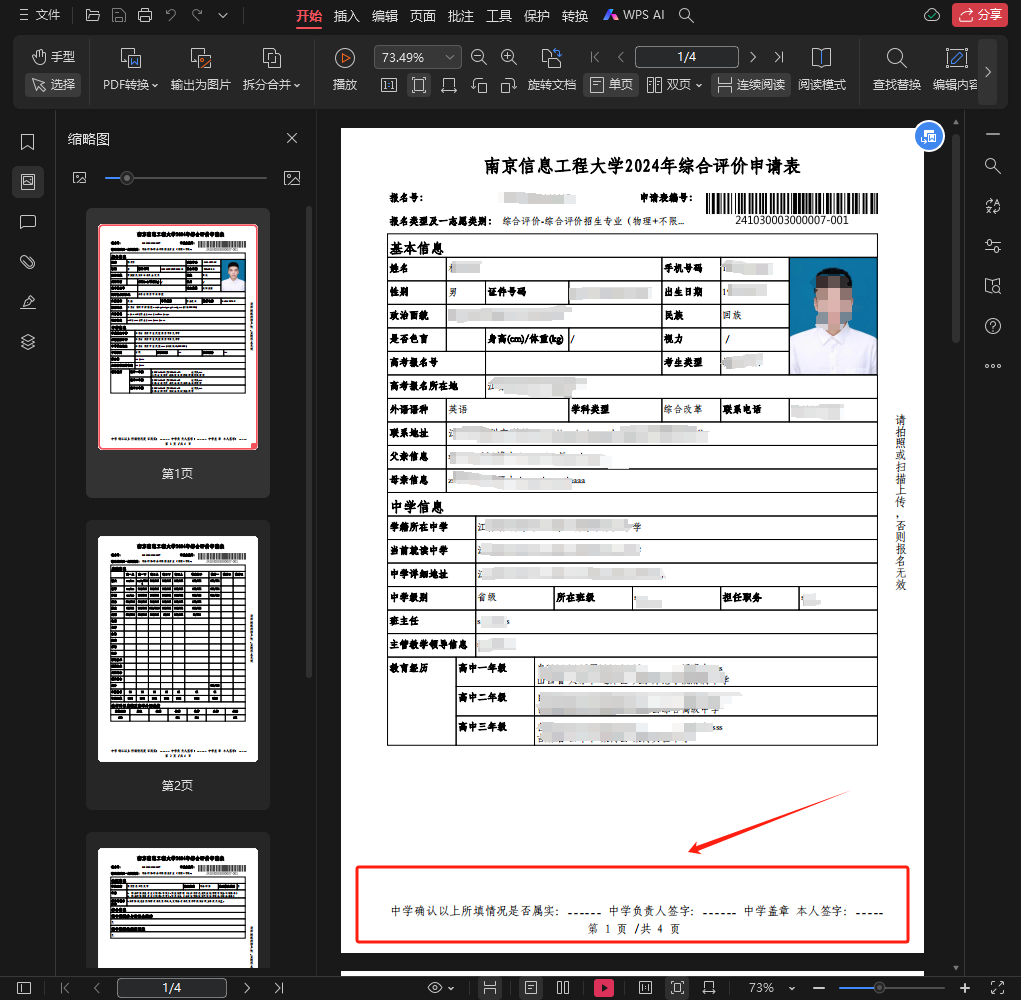1021x1000 pixels.
Task: Click the zoom out magnifier icon
Action: pos(479,57)
